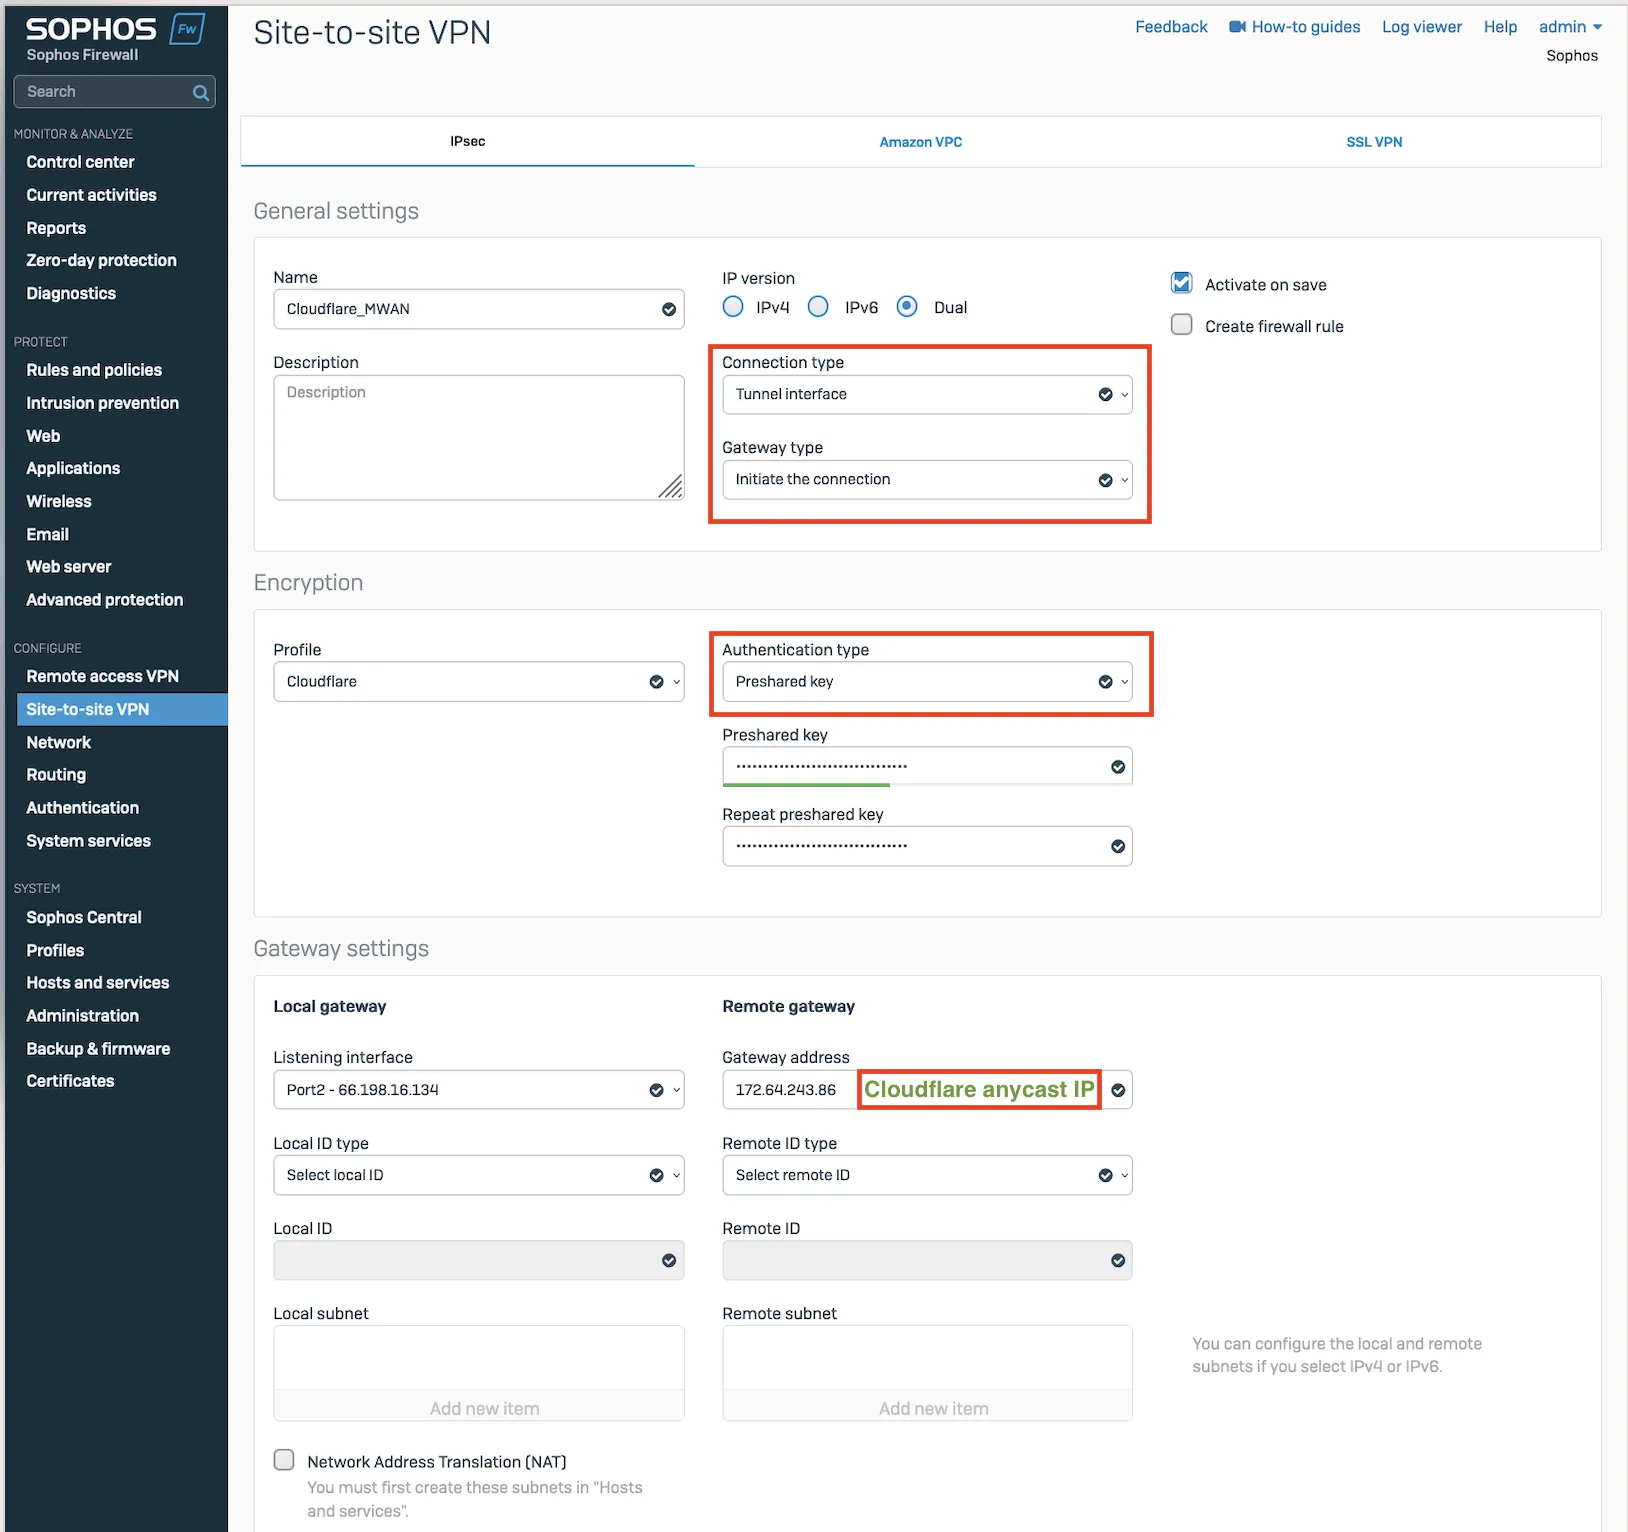Switch to the SSL VPN tab
The width and height of the screenshot is (1628, 1532).
pyautogui.click(x=1373, y=142)
